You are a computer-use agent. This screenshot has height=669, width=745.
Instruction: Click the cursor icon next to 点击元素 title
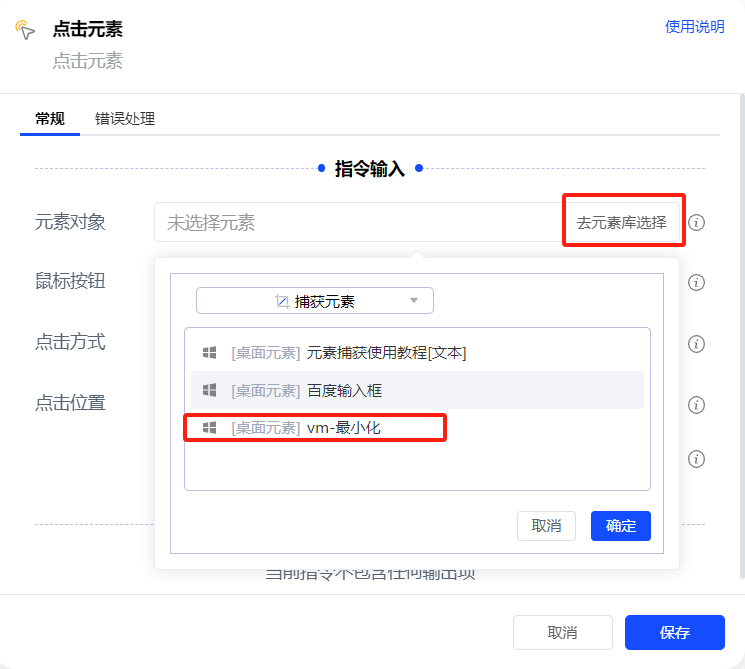[x=25, y=30]
